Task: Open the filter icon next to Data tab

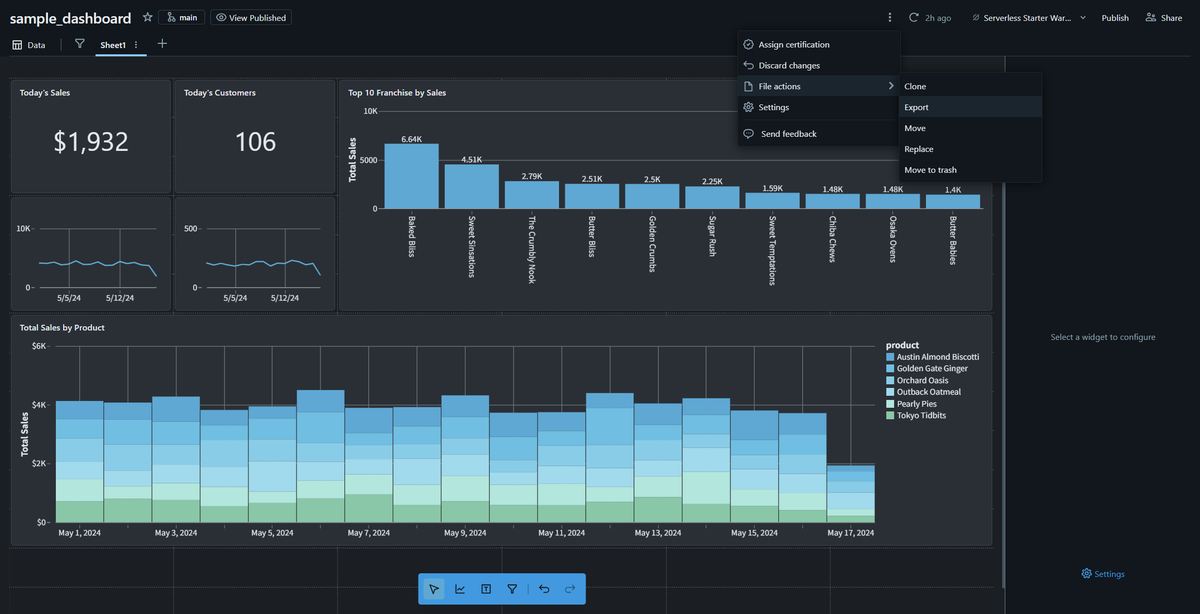Action: 80,44
